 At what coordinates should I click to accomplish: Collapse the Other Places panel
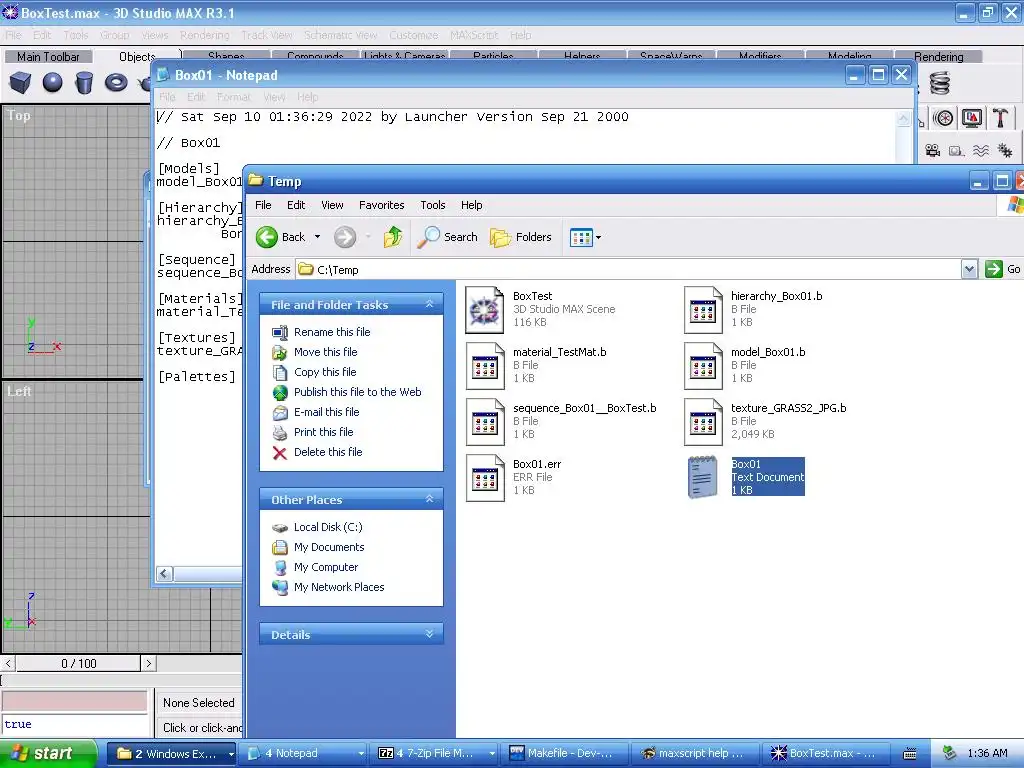(x=429, y=499)
